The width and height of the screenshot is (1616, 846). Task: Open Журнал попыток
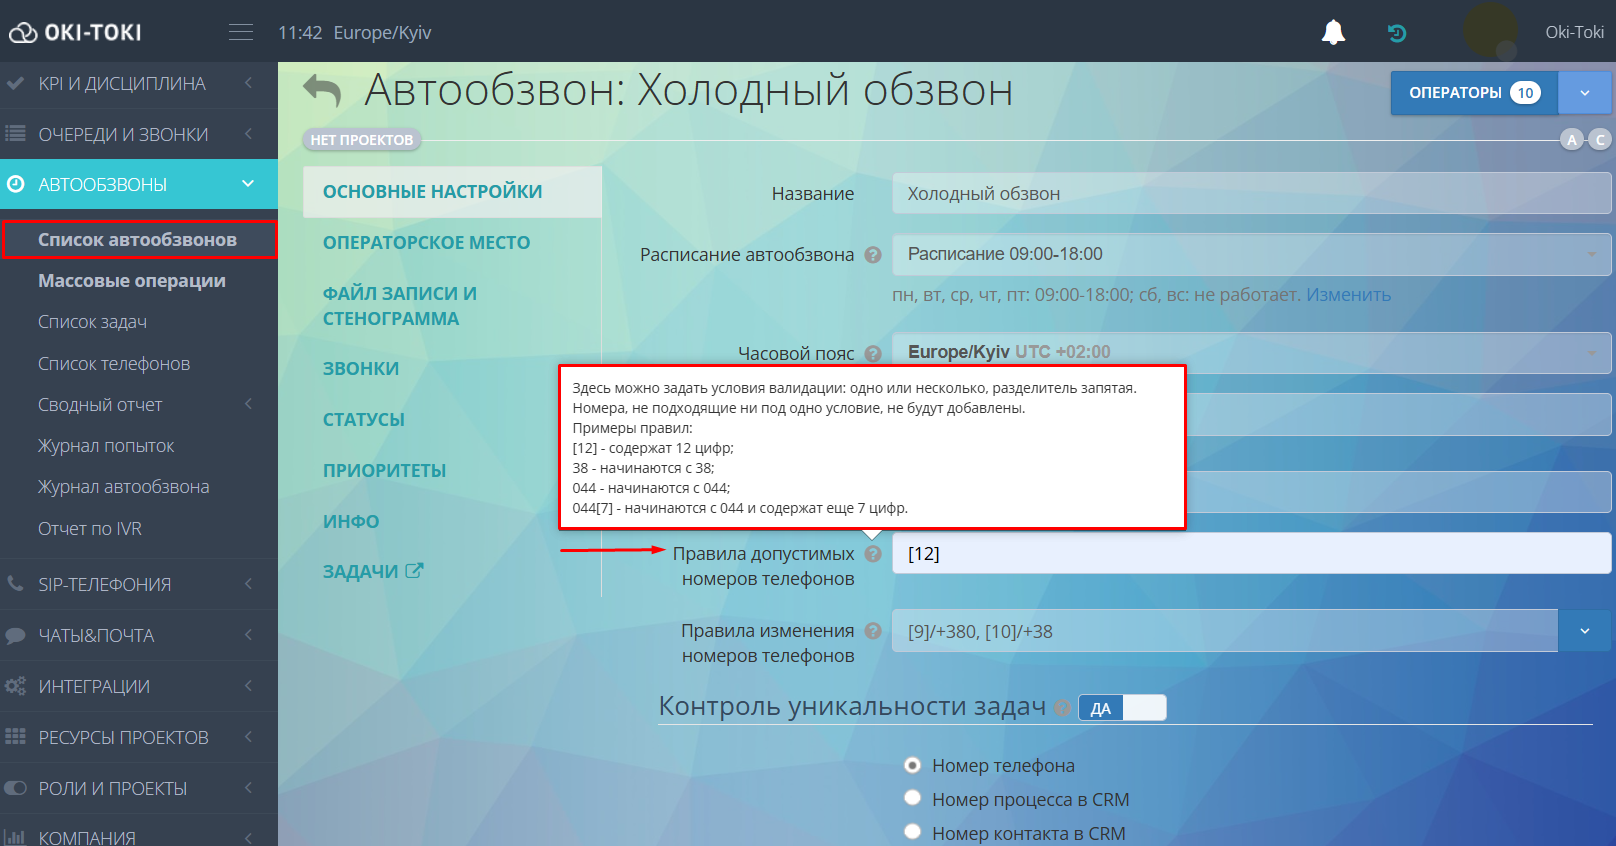coord(106,446)
